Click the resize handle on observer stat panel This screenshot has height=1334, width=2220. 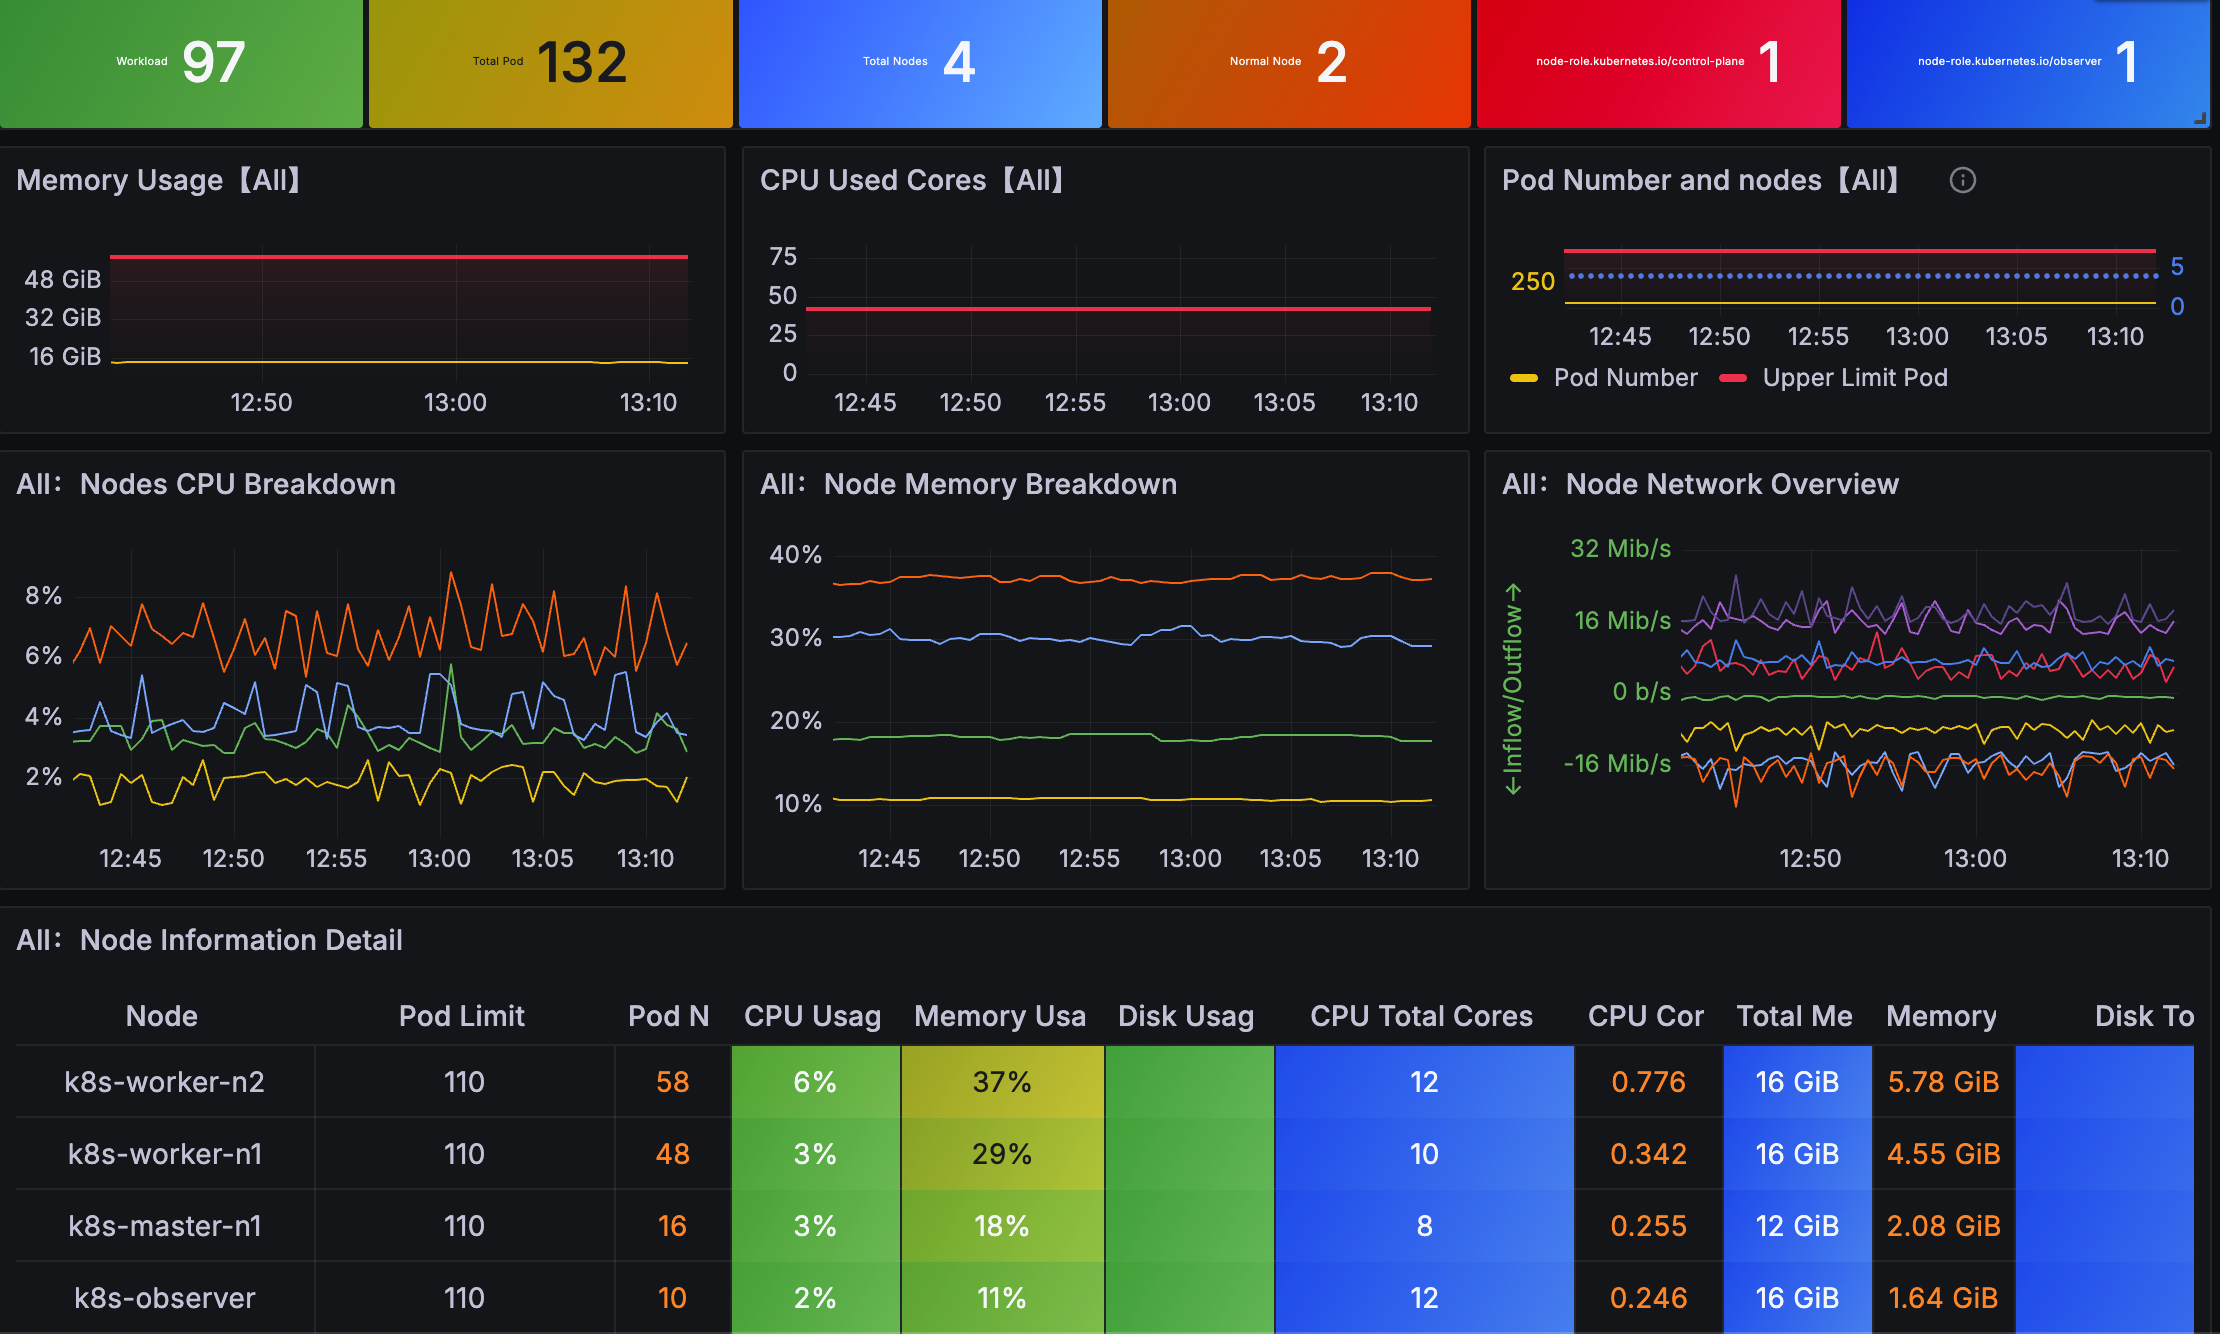[x=2199, y=119]
